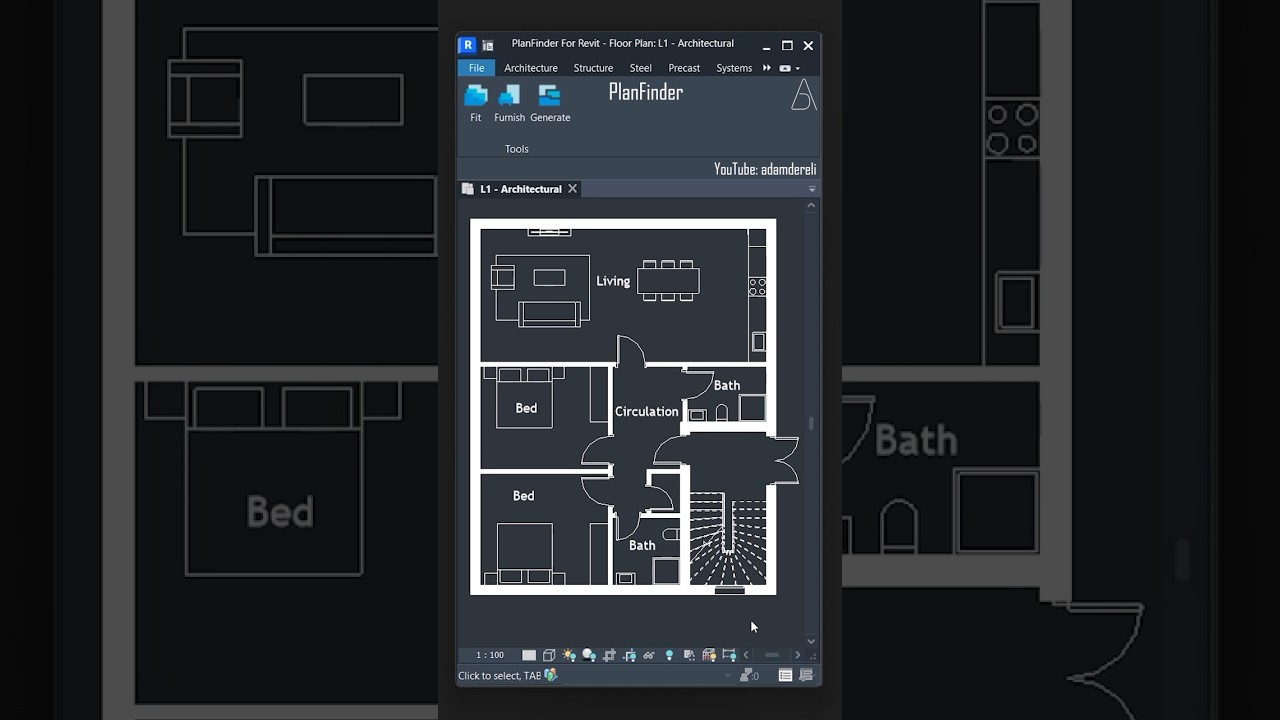1280x720 pixels.
Task: Switch to the Steel ribbon tab
Action: point(641,68)
